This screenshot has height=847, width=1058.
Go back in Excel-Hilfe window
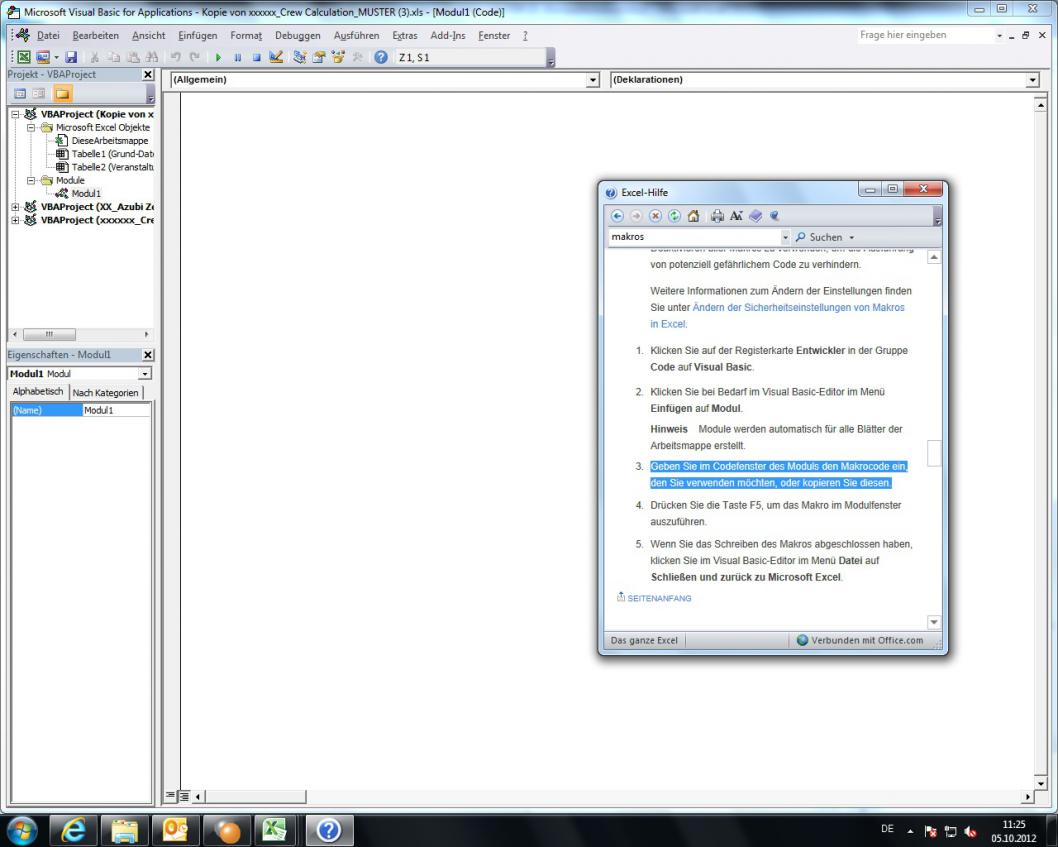(x=617, y=216)
